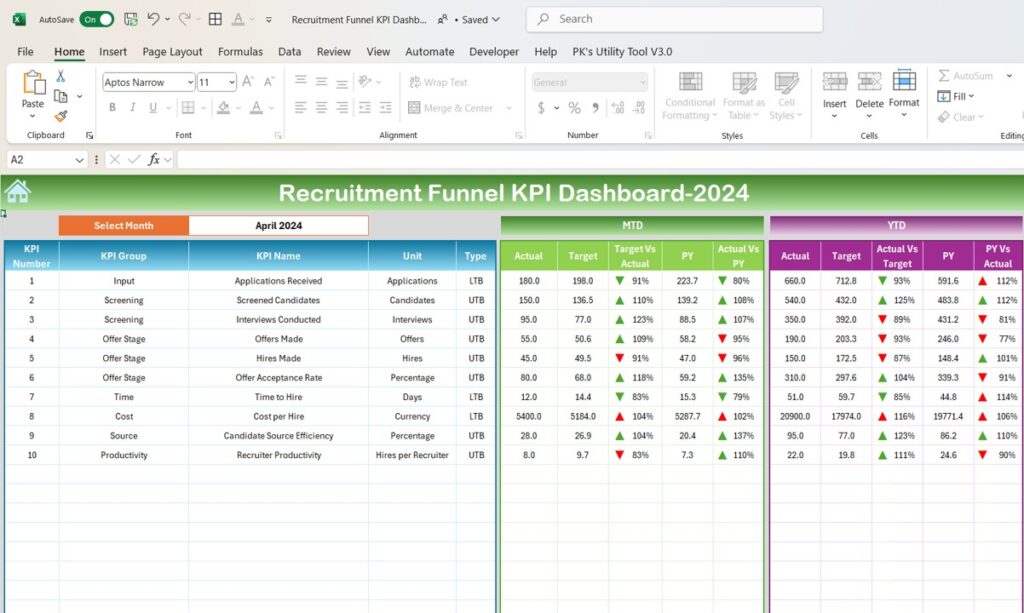Switch to the Insert tab
Image resolution: width=1024 pixels, height=613 pixels.
113,52
